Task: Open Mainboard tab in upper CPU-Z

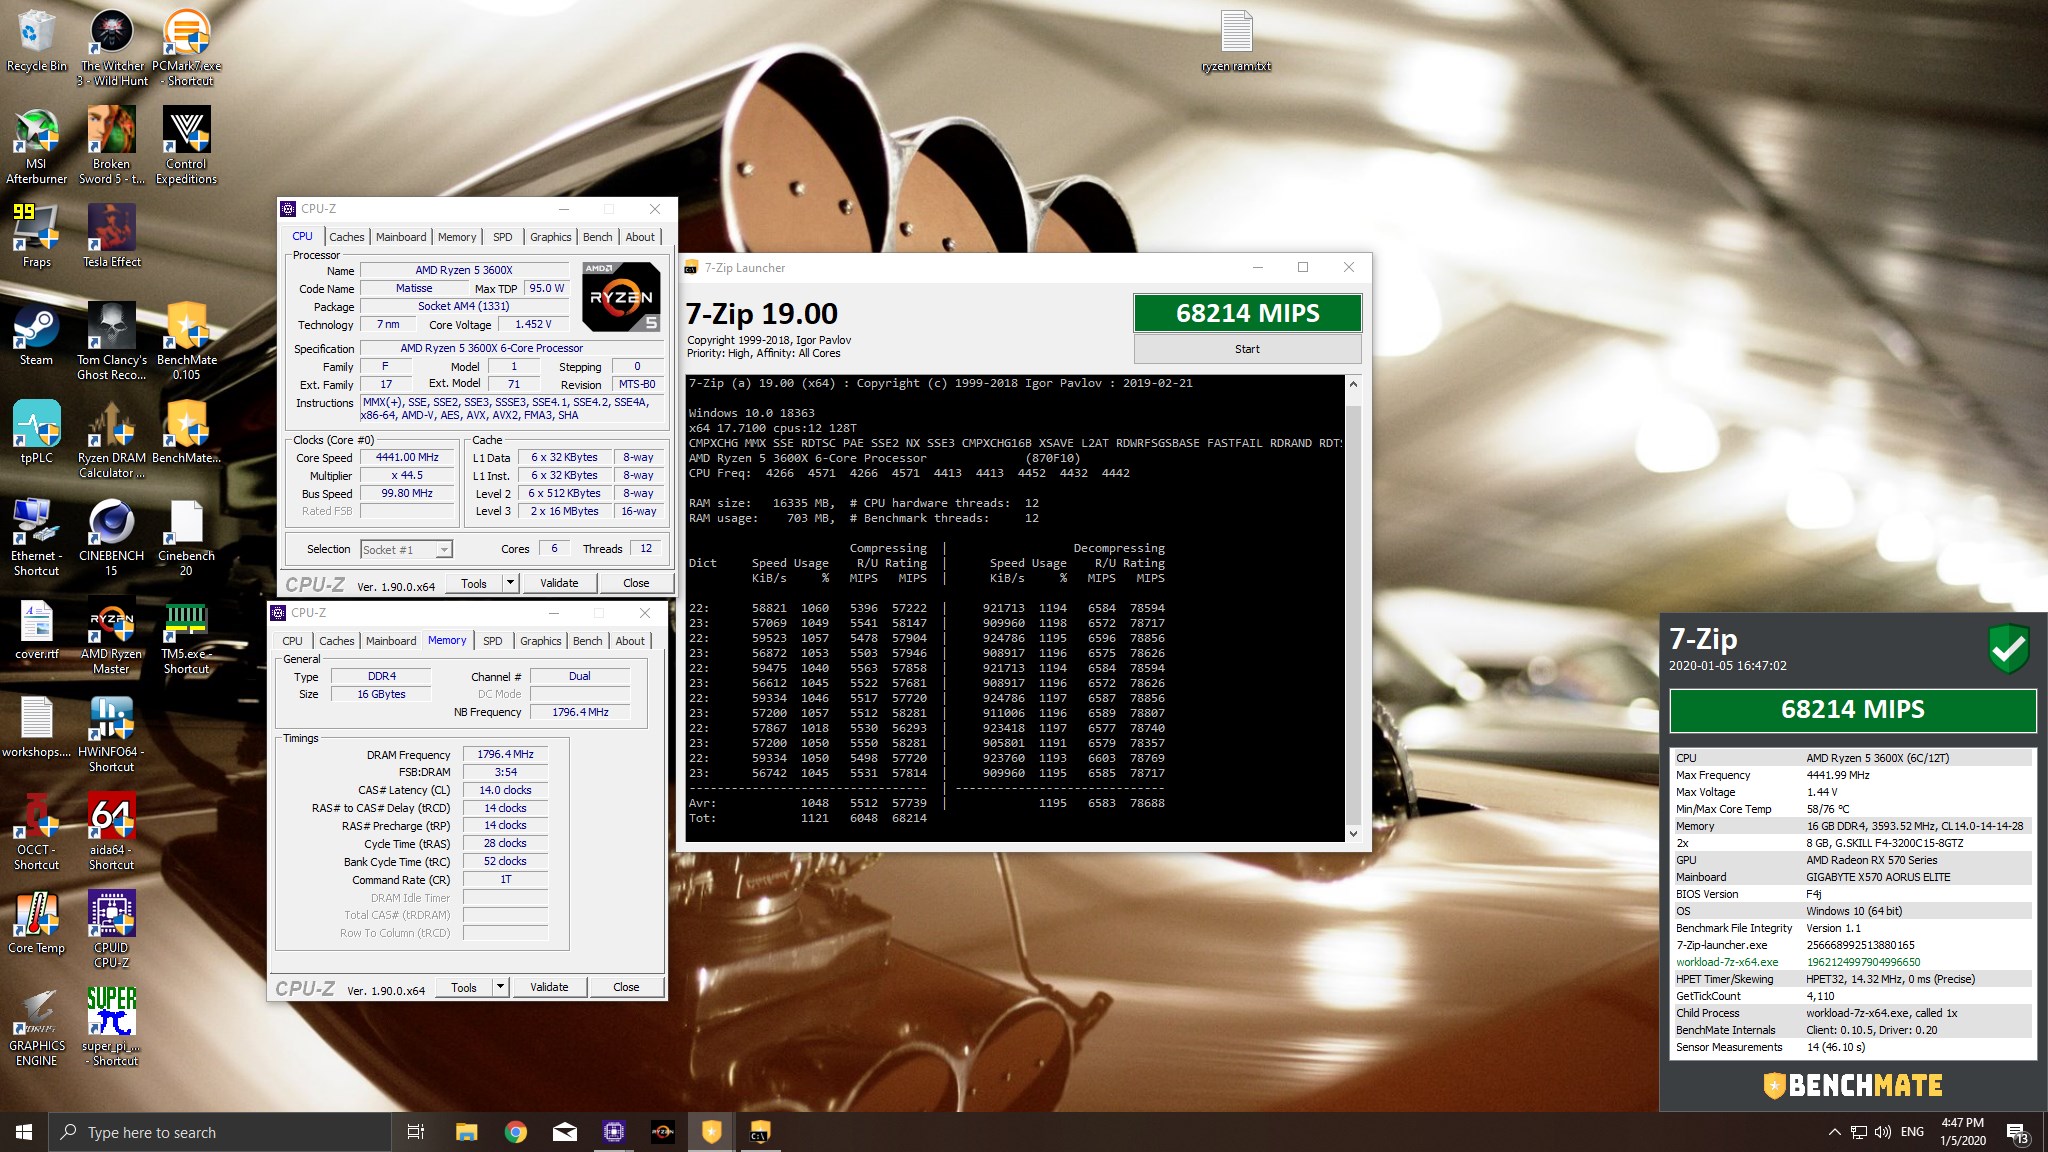Action: 401,237
